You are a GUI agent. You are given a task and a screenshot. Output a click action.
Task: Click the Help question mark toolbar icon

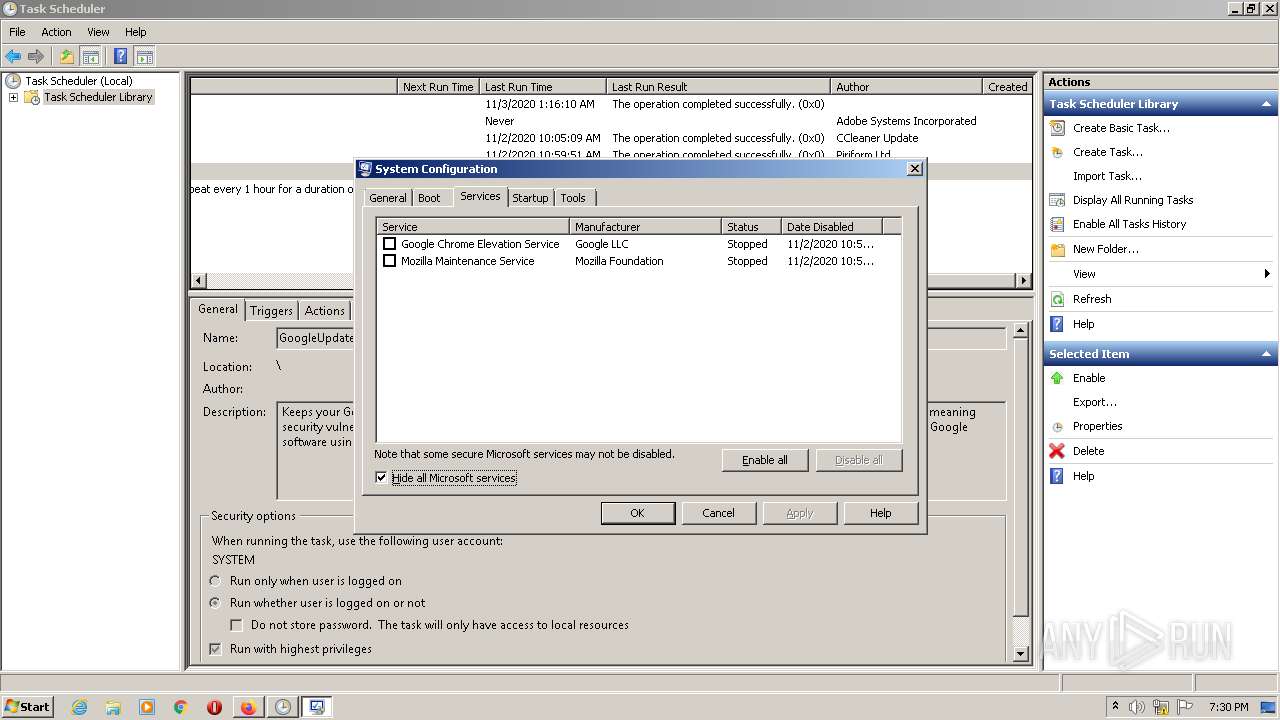121,57
